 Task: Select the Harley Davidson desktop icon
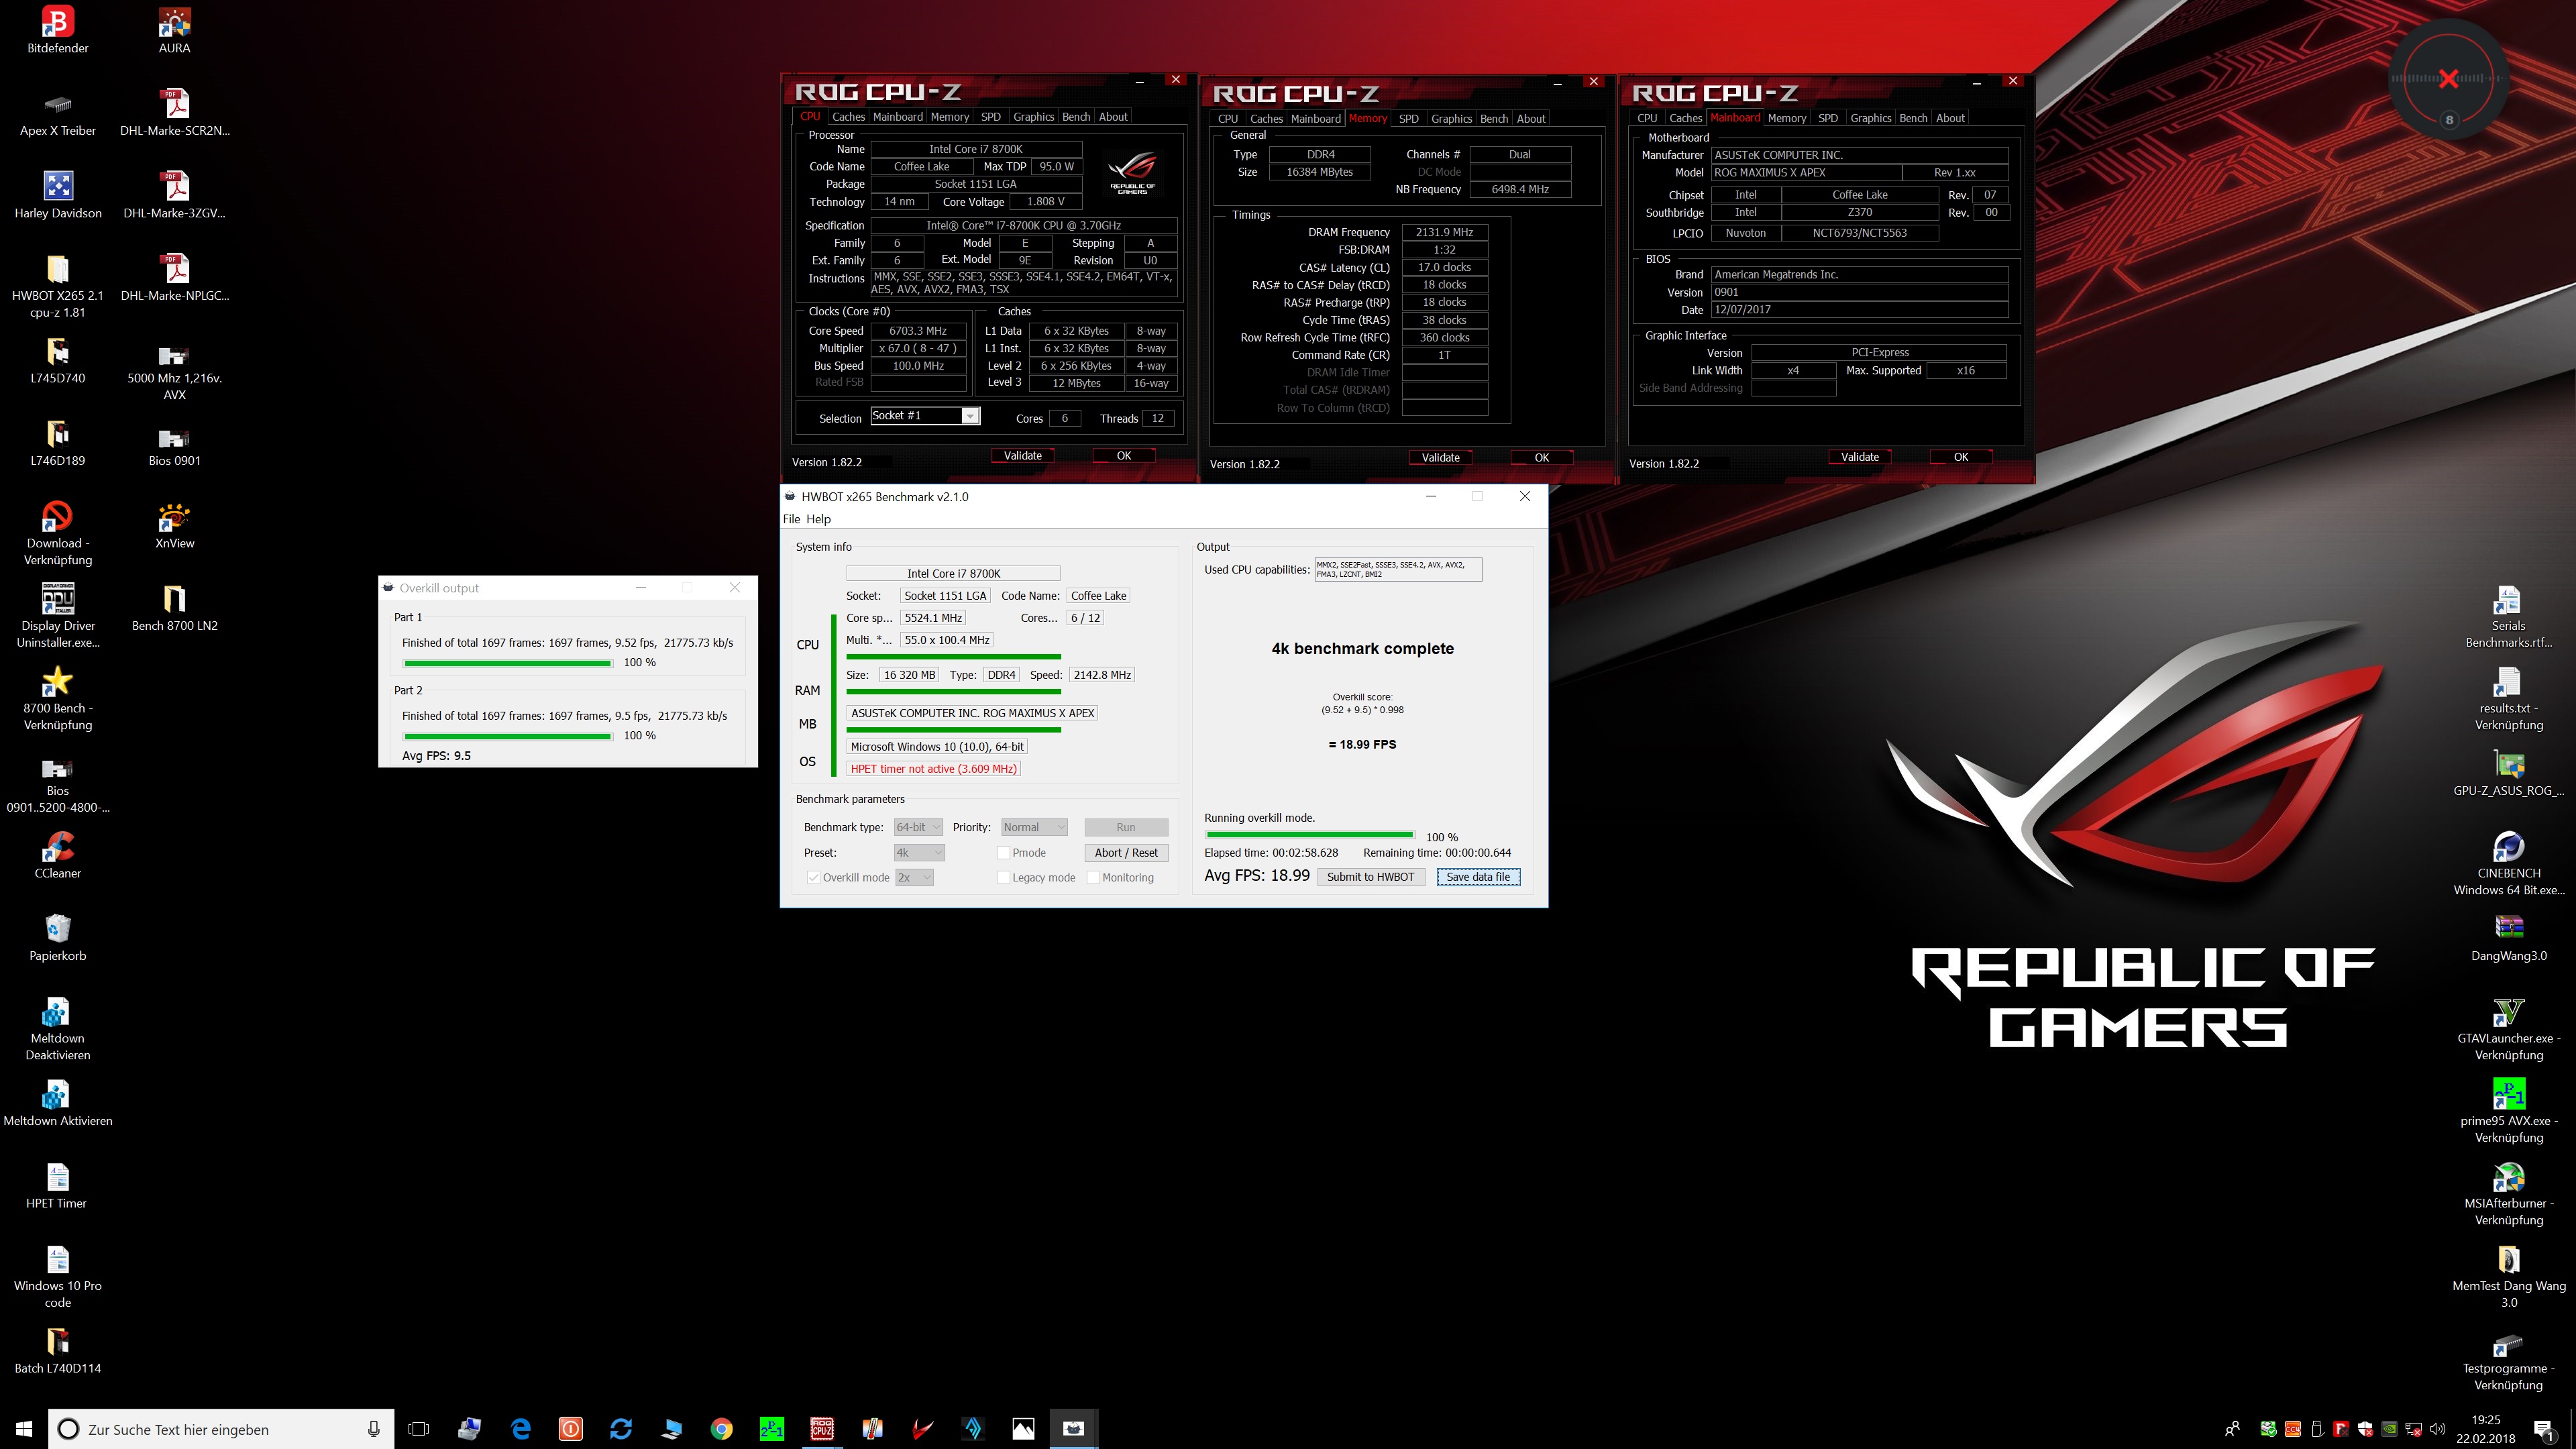coord(57,195)
